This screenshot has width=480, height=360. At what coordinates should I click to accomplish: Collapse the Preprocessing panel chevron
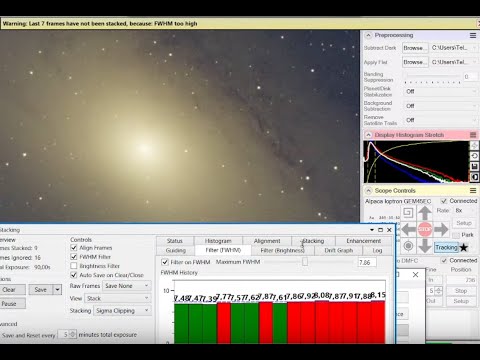pyautogui.click(x=368, y=35)
